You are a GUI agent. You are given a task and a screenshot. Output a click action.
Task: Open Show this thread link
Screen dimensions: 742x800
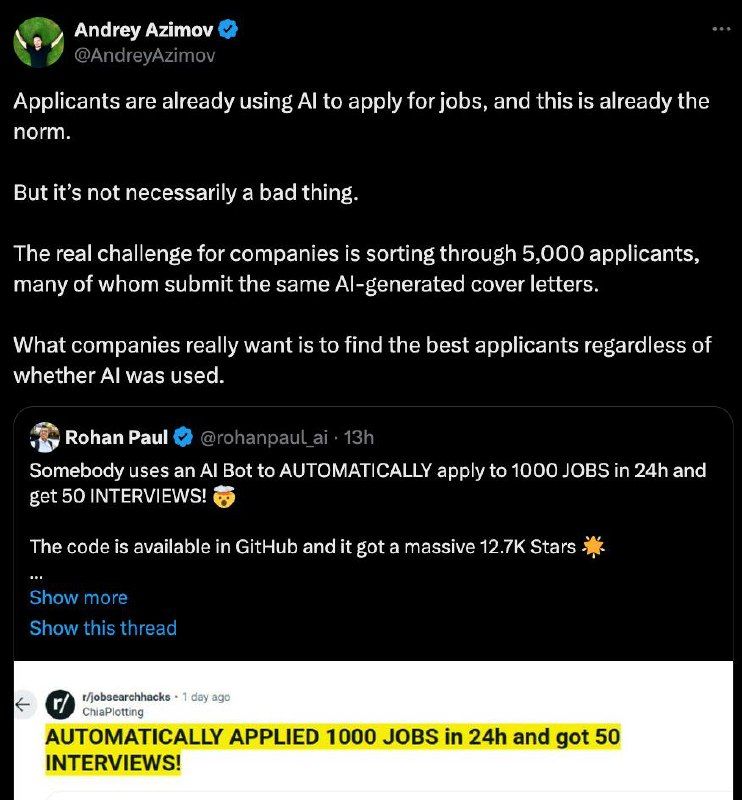pyautogui.click(x=103, y=628)
